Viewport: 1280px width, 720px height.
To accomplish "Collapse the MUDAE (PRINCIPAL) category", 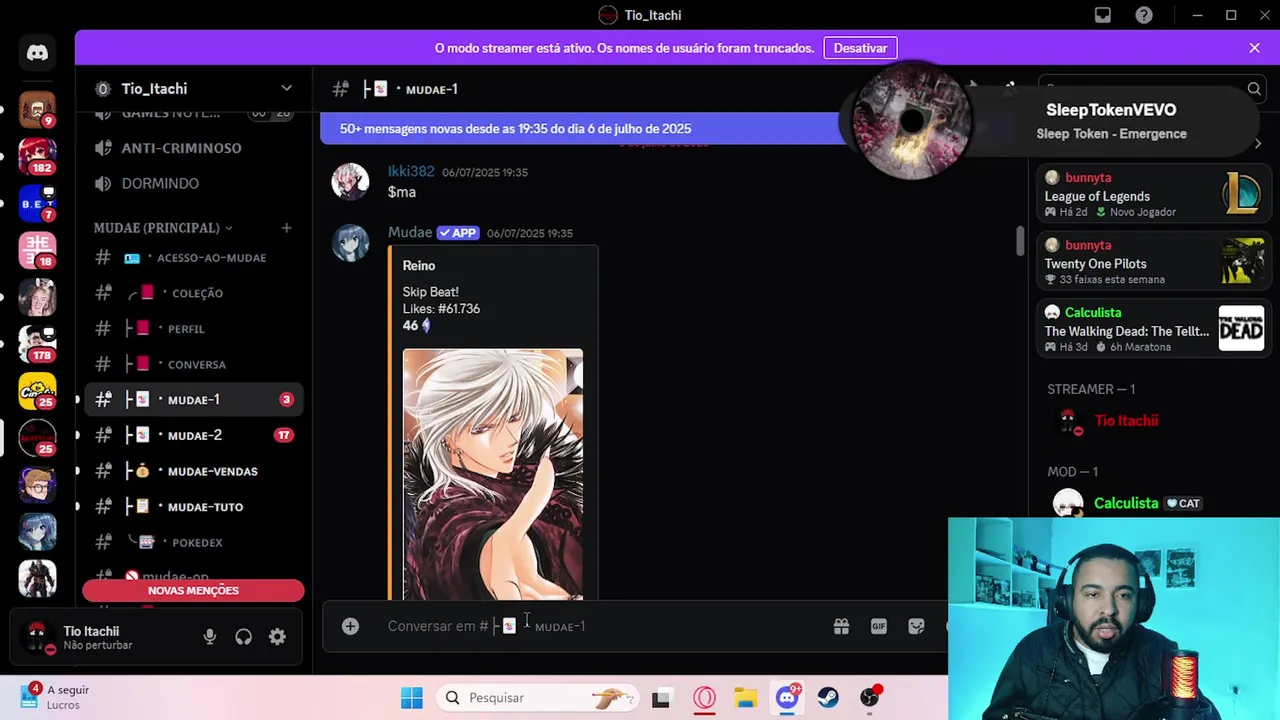I will click(163, 228).
